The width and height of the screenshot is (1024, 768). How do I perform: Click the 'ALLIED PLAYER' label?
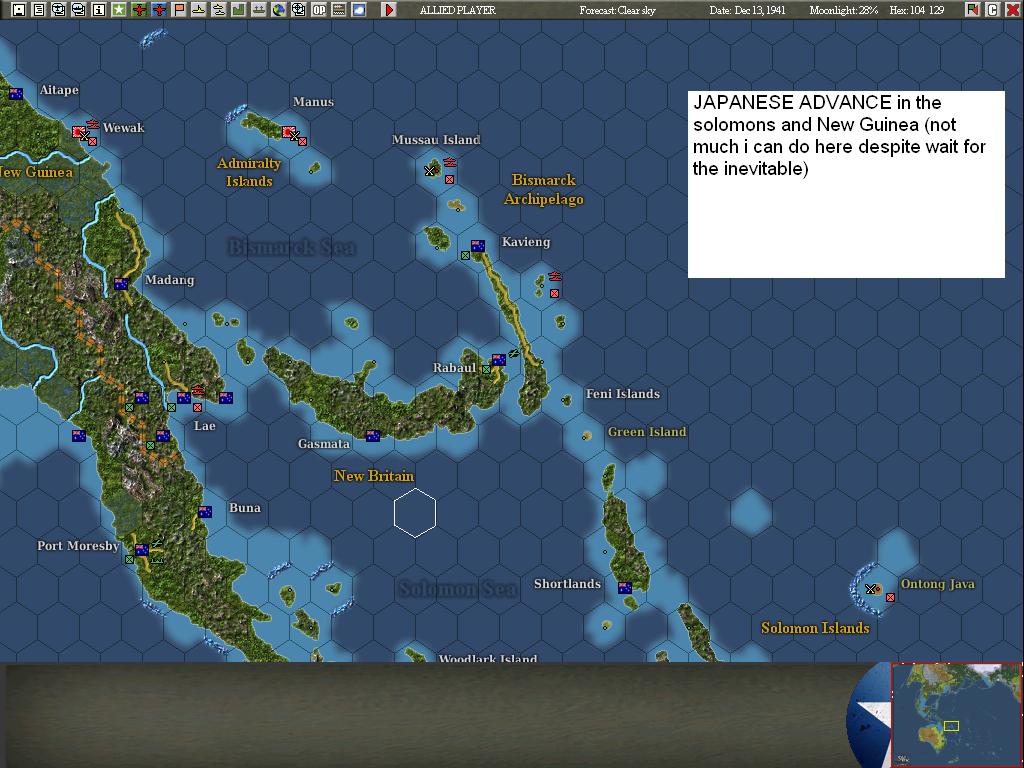pyautogui.click(x=457, y=10)
